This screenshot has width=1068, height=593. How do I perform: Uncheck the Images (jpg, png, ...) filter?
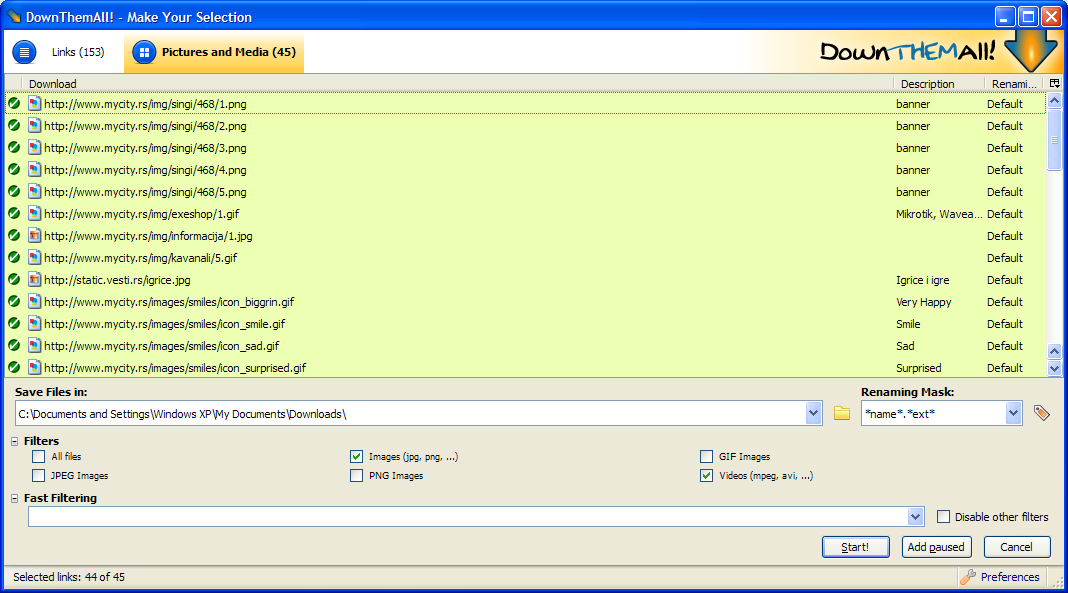pos(356,456)
